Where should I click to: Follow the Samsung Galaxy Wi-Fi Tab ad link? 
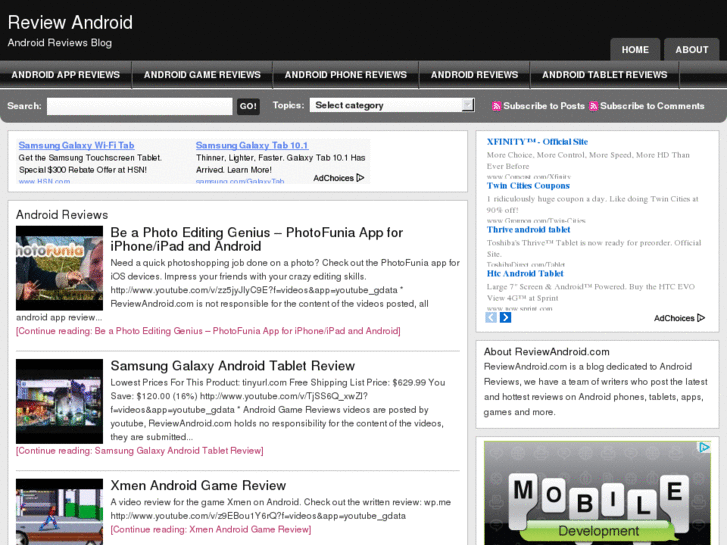(x=76, y=146)
